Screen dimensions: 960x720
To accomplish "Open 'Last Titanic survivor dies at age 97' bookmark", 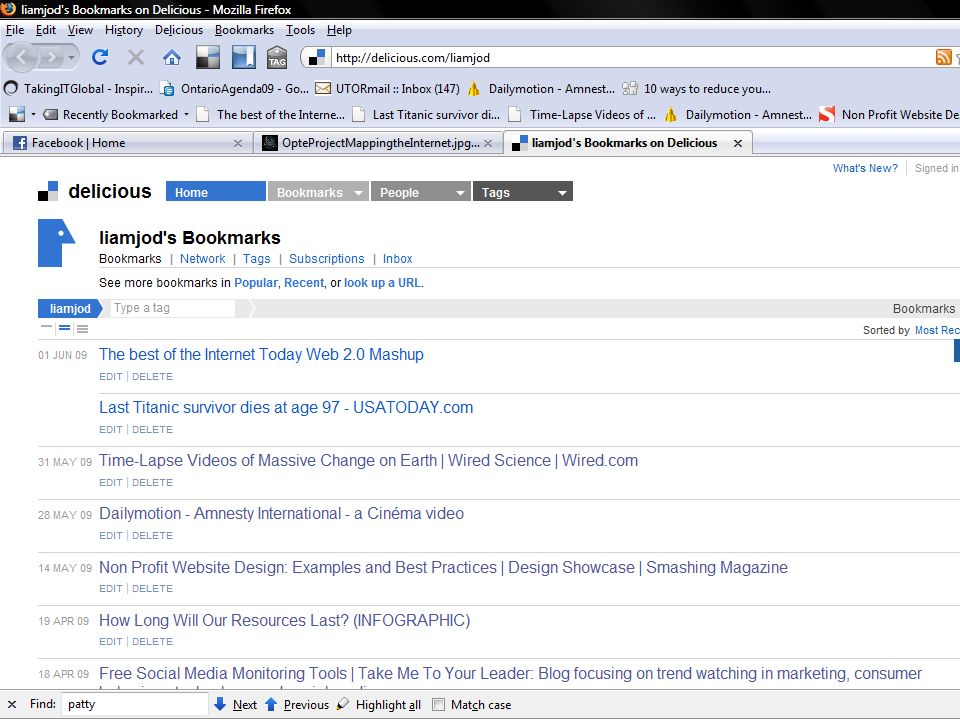I will pyautogui.click(x=286, y=407).
